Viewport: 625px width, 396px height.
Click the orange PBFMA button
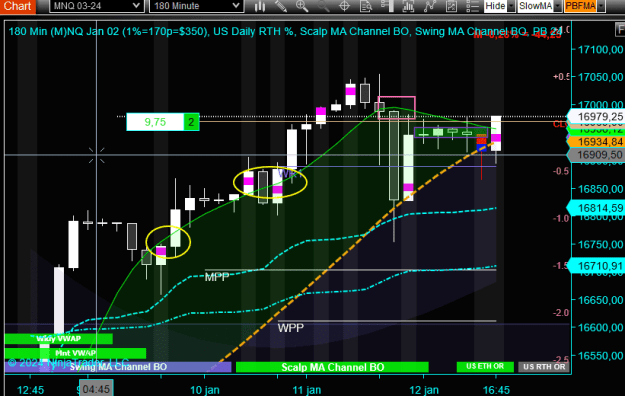(x=581, y=6)
